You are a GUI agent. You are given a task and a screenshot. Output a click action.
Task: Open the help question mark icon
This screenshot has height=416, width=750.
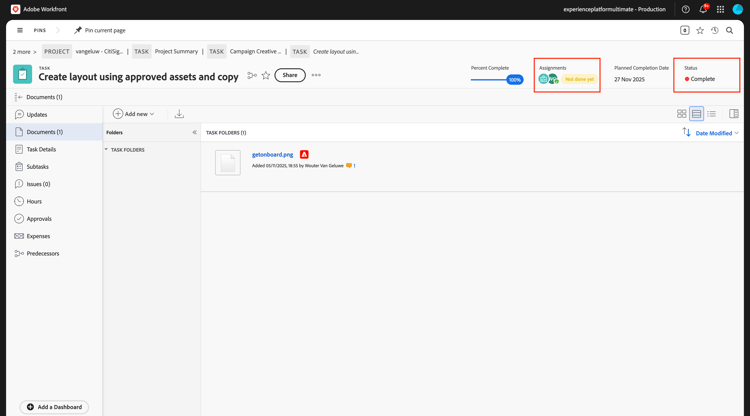[685, 9]
